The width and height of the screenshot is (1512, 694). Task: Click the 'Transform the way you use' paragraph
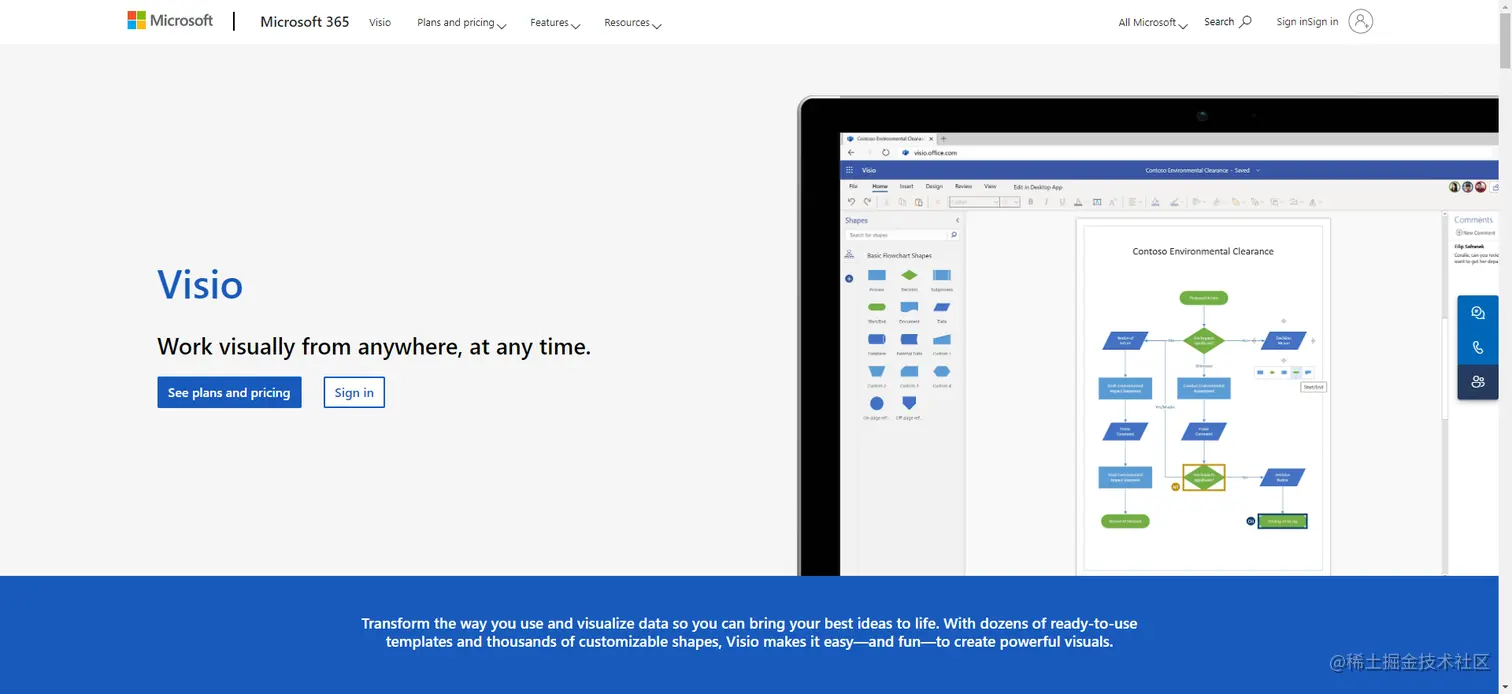point(749,632)
